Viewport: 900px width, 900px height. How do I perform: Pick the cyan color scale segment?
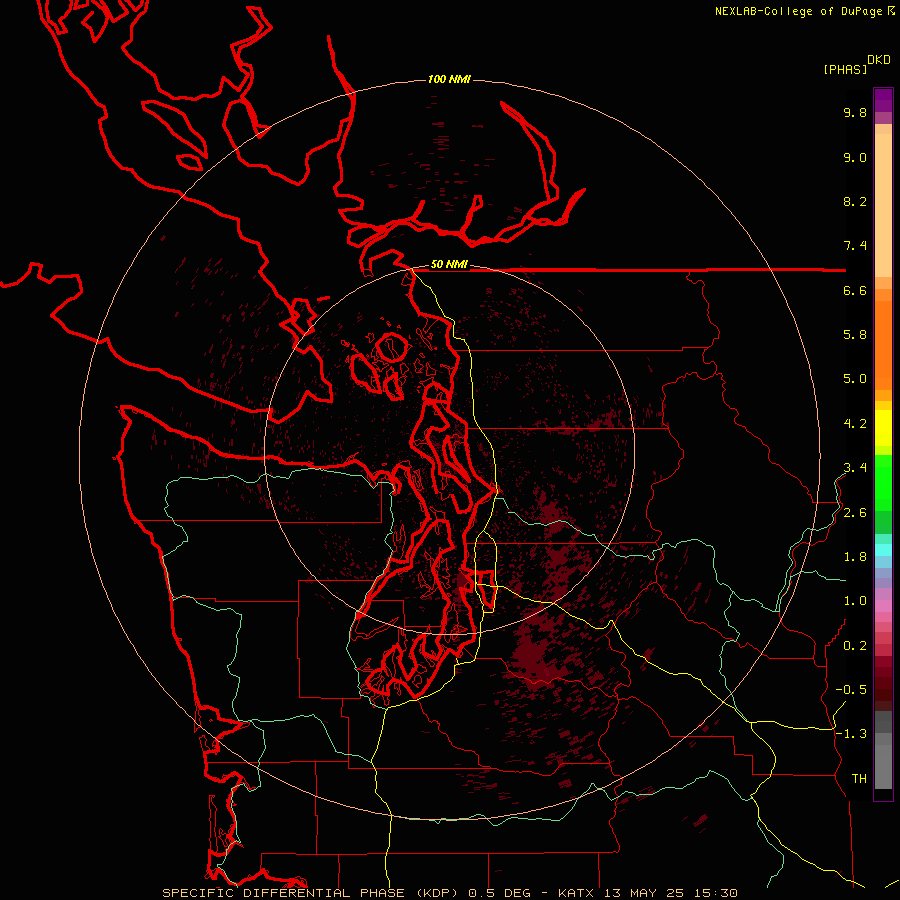883,550
